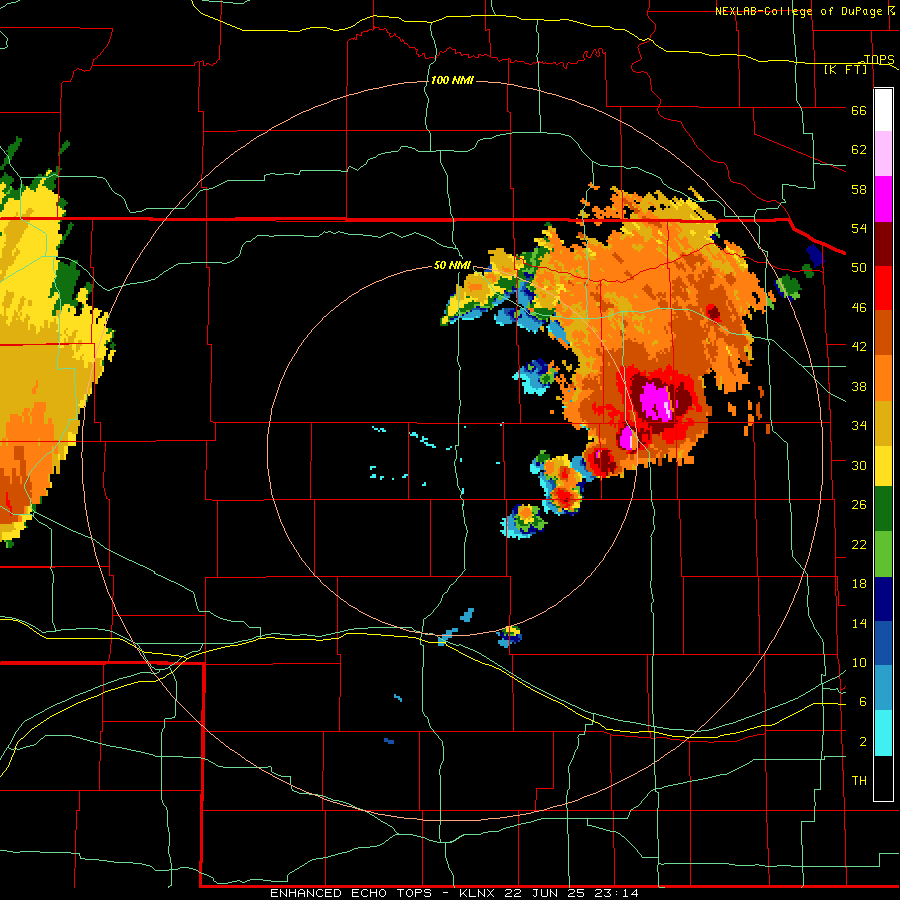Click the 6 legend value
This screenshot has width=900, height=900.
pyautogui.click(x=863, y=702)
